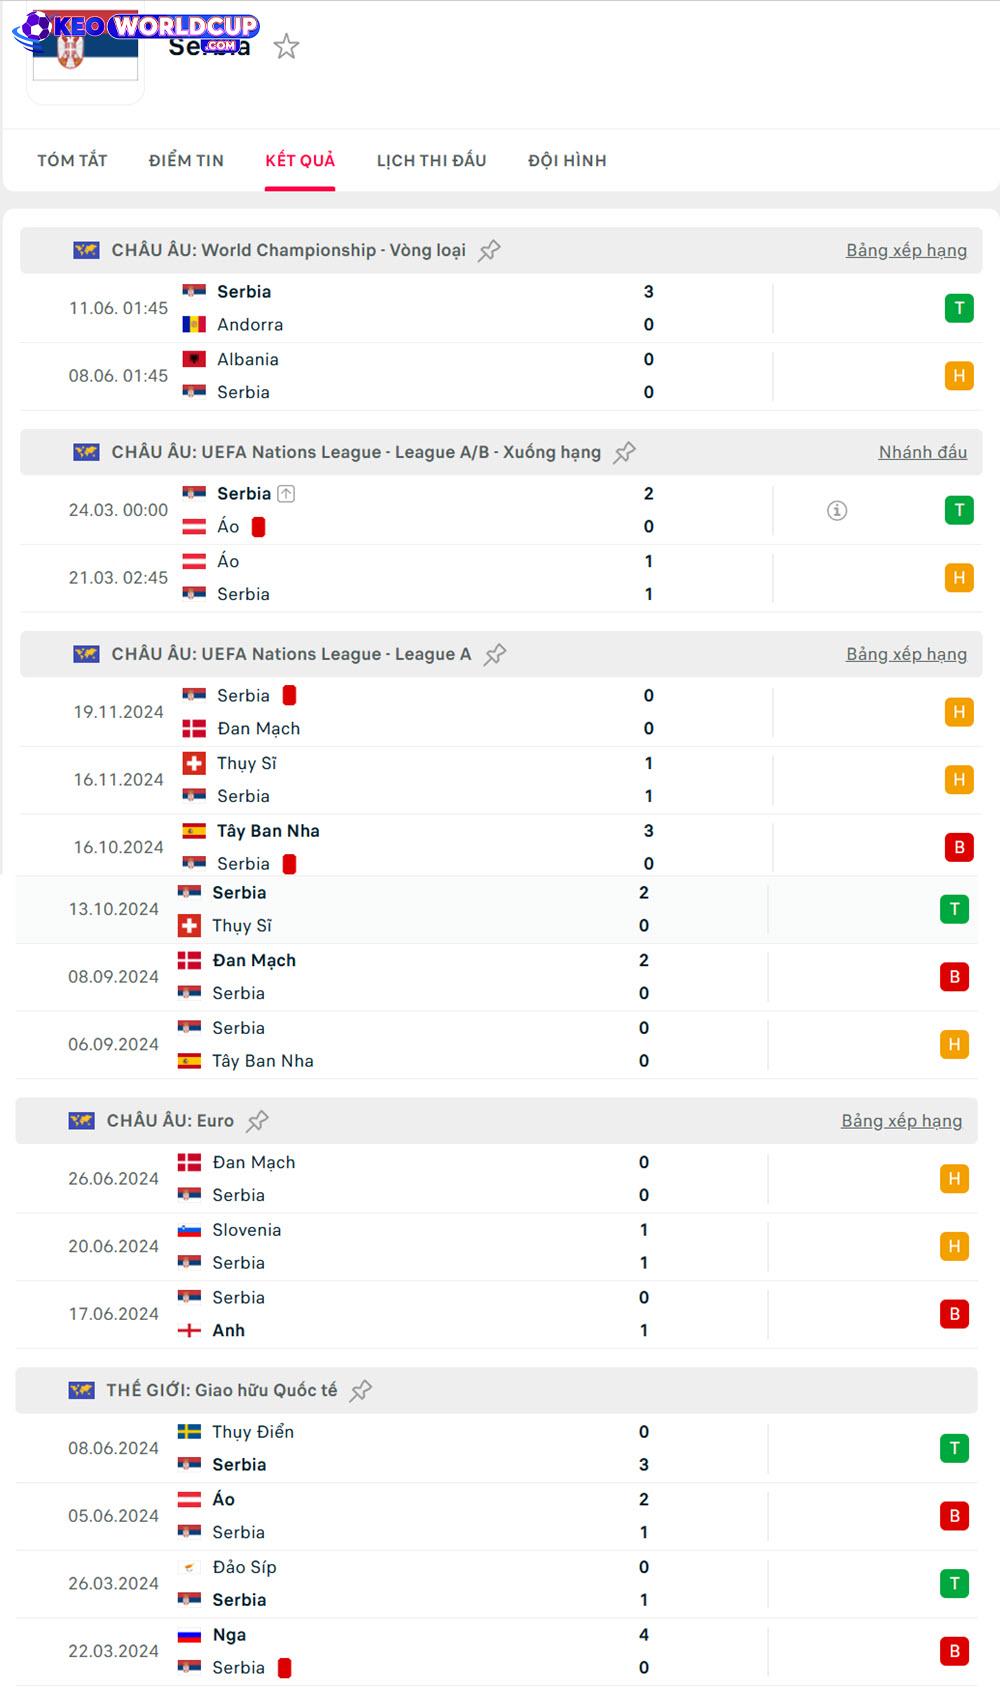Open the Nga vs Serbia match row
This screenshot has width=1000, height=1687.
[496, 1651]
